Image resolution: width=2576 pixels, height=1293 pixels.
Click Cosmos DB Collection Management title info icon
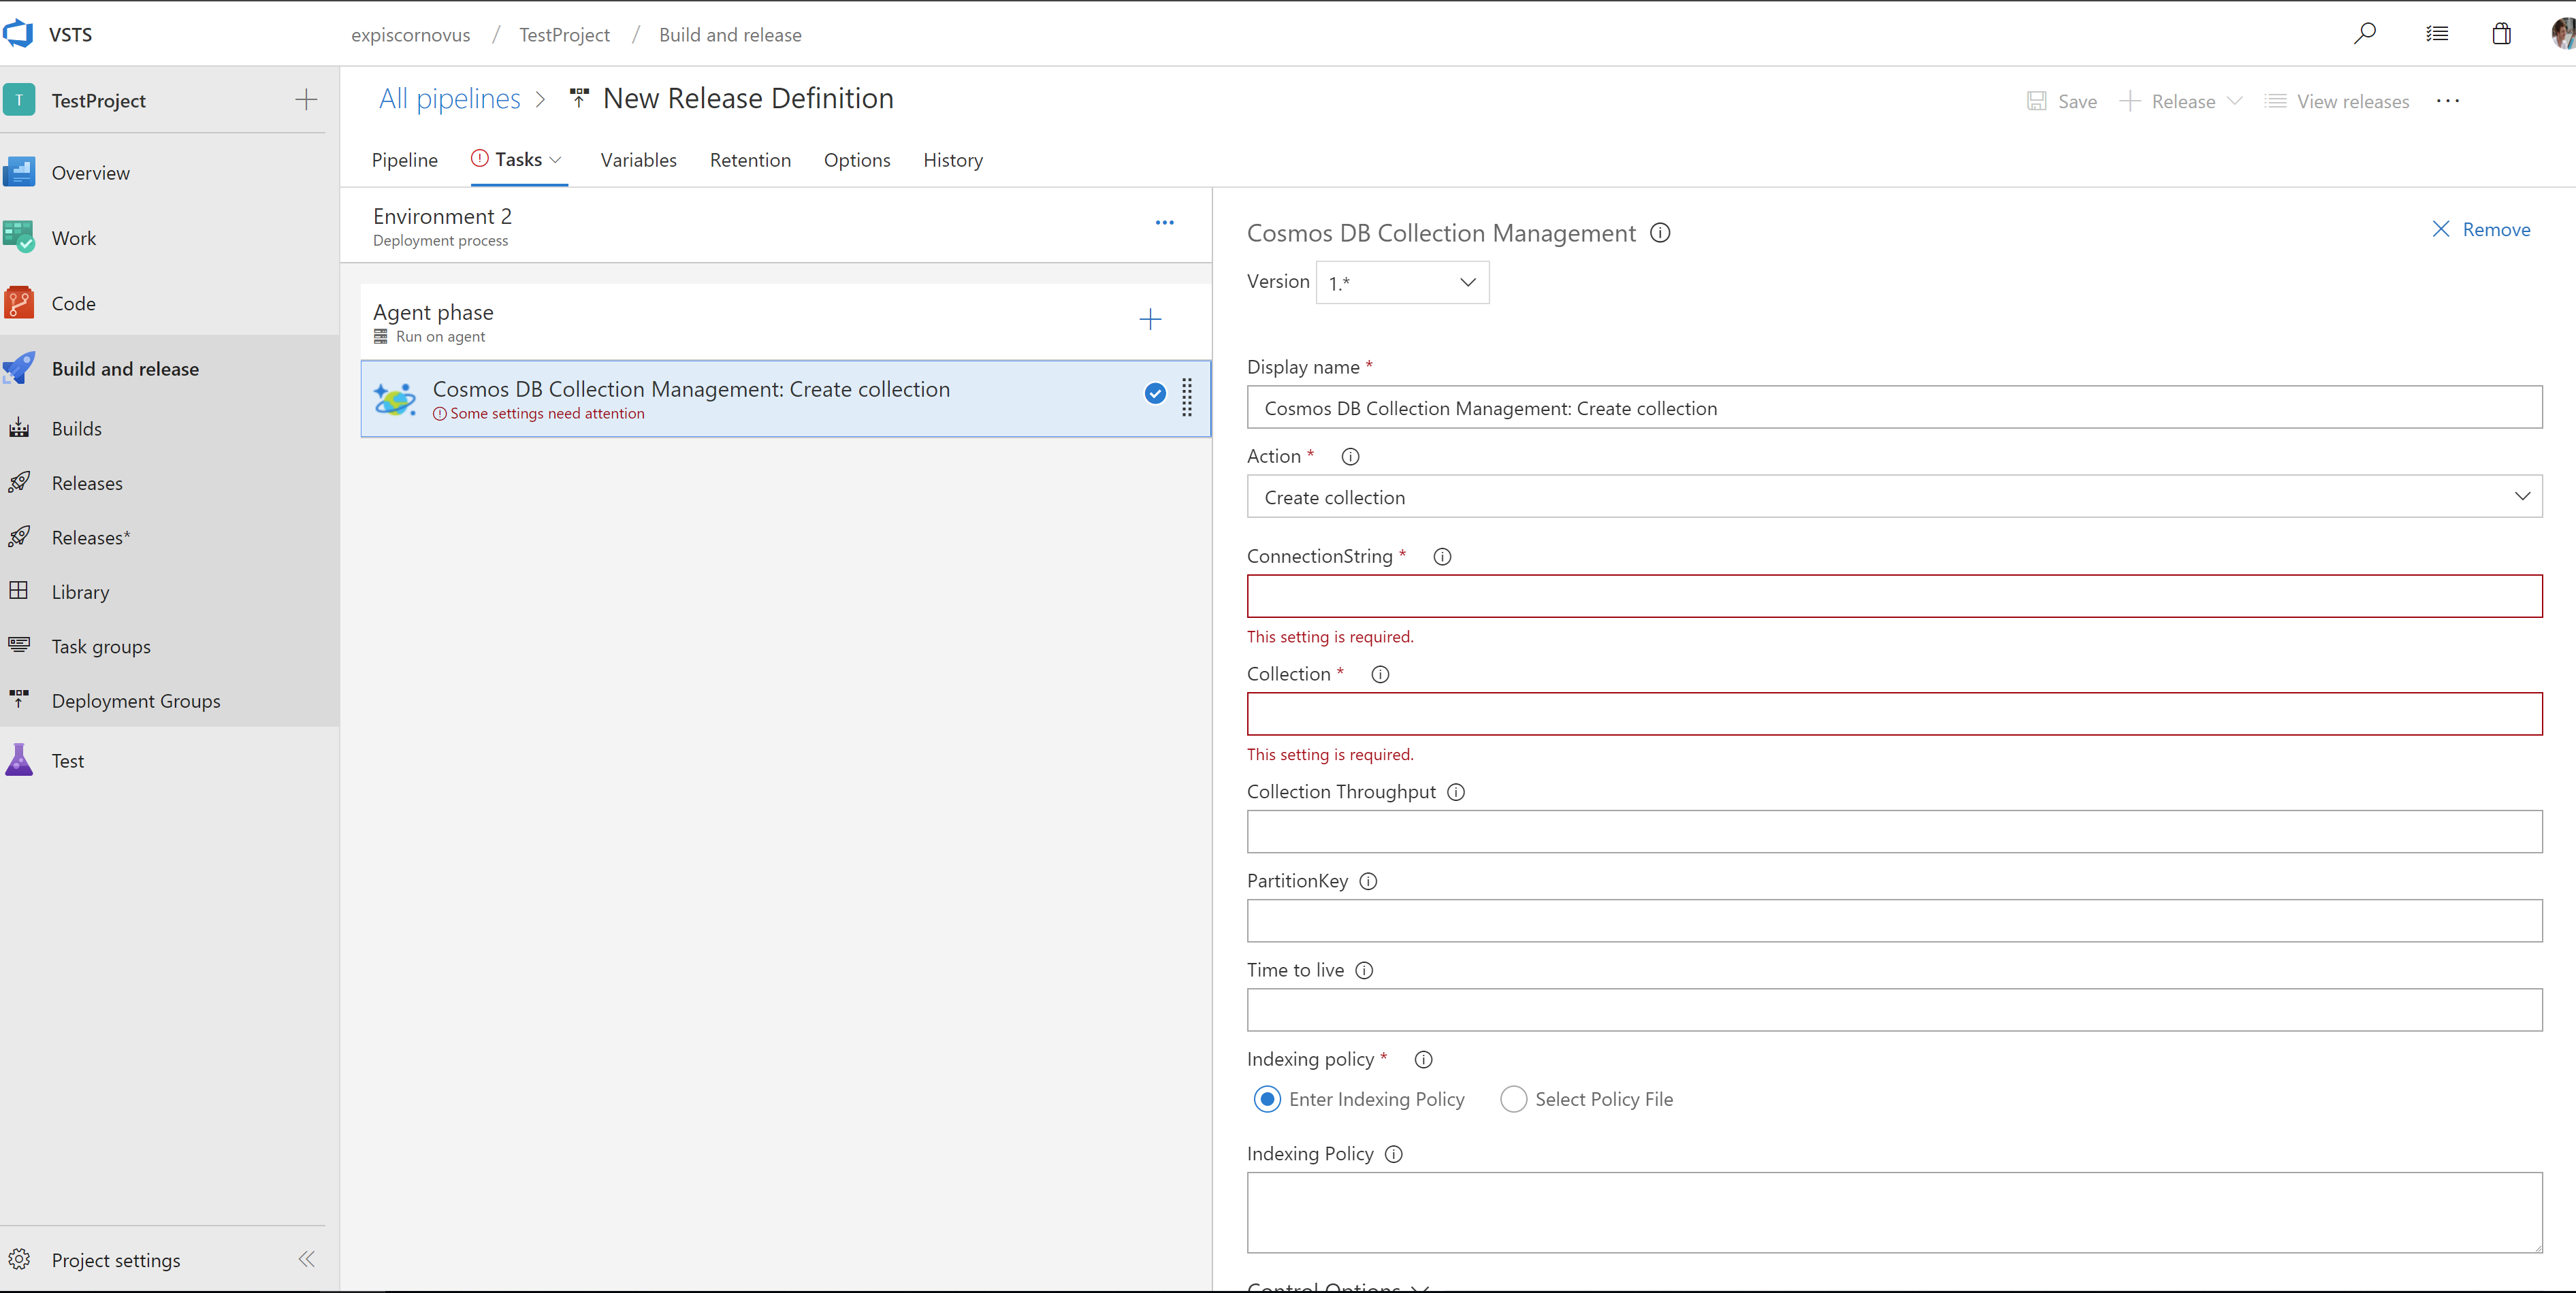pos(1660,233)
